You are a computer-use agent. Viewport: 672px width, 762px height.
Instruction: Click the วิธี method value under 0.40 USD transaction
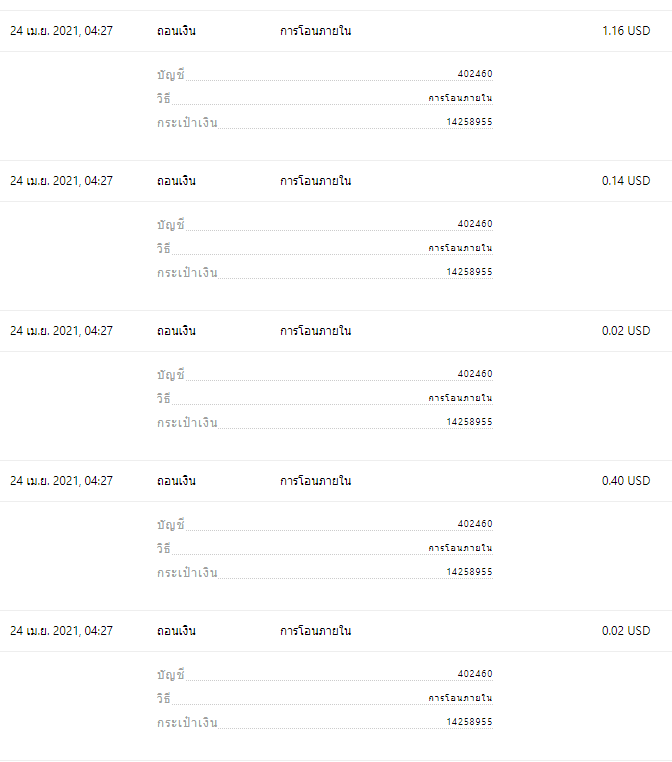pos(460,548)
